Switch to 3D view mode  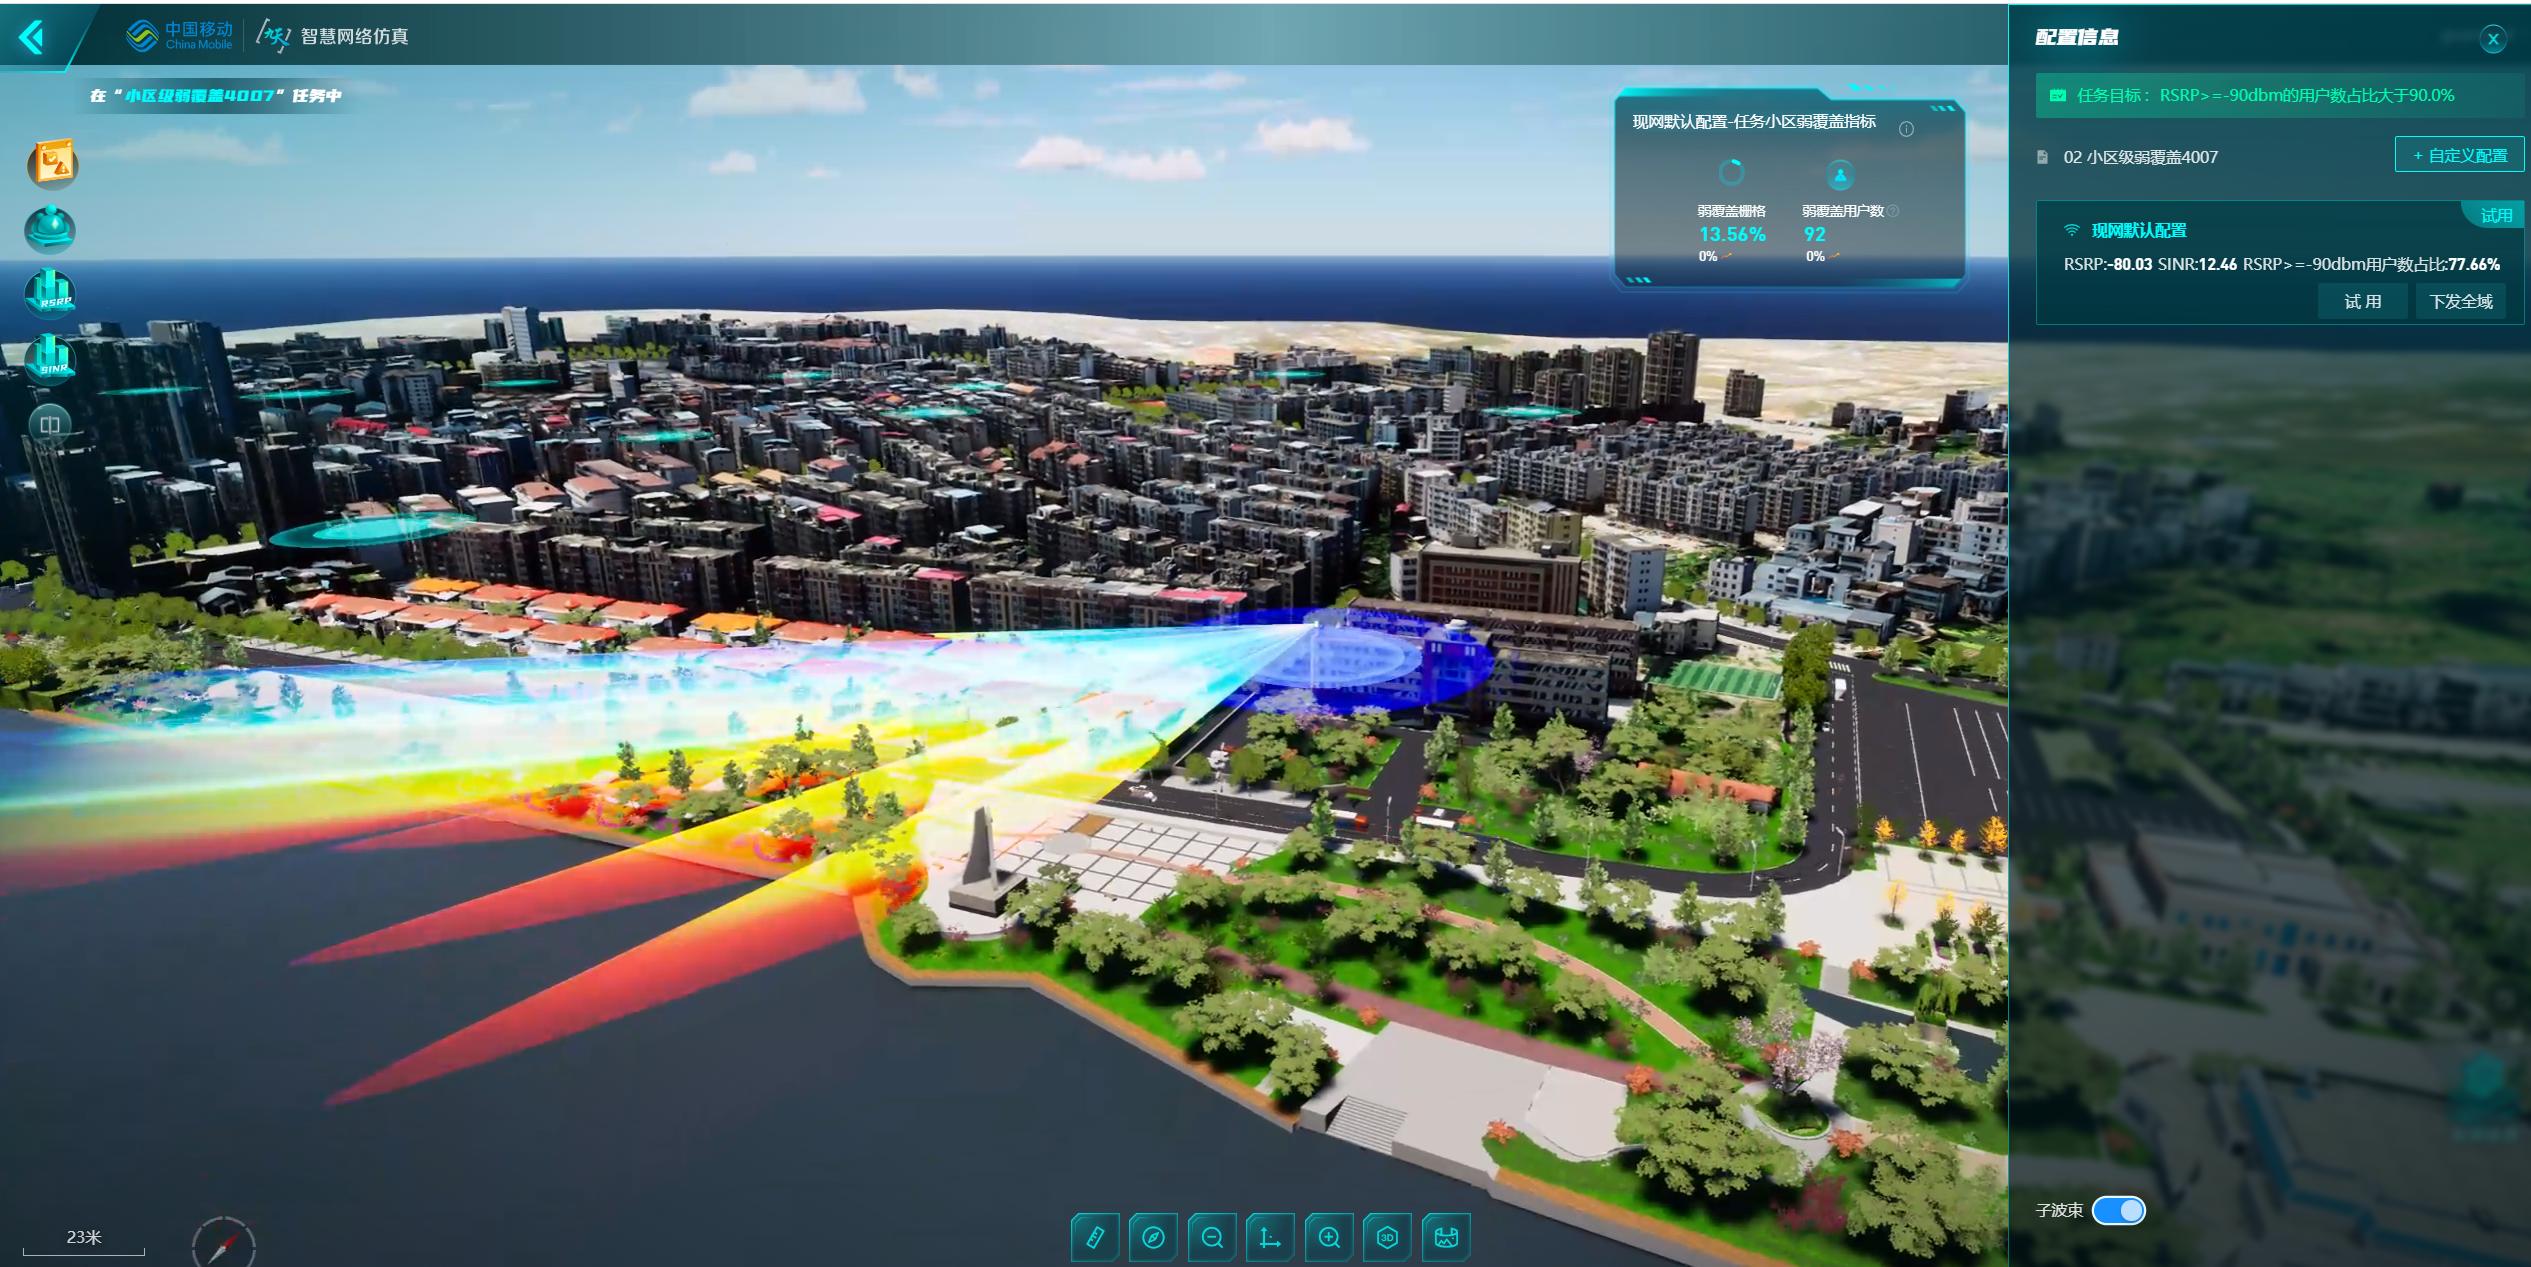[1387, 1238]
